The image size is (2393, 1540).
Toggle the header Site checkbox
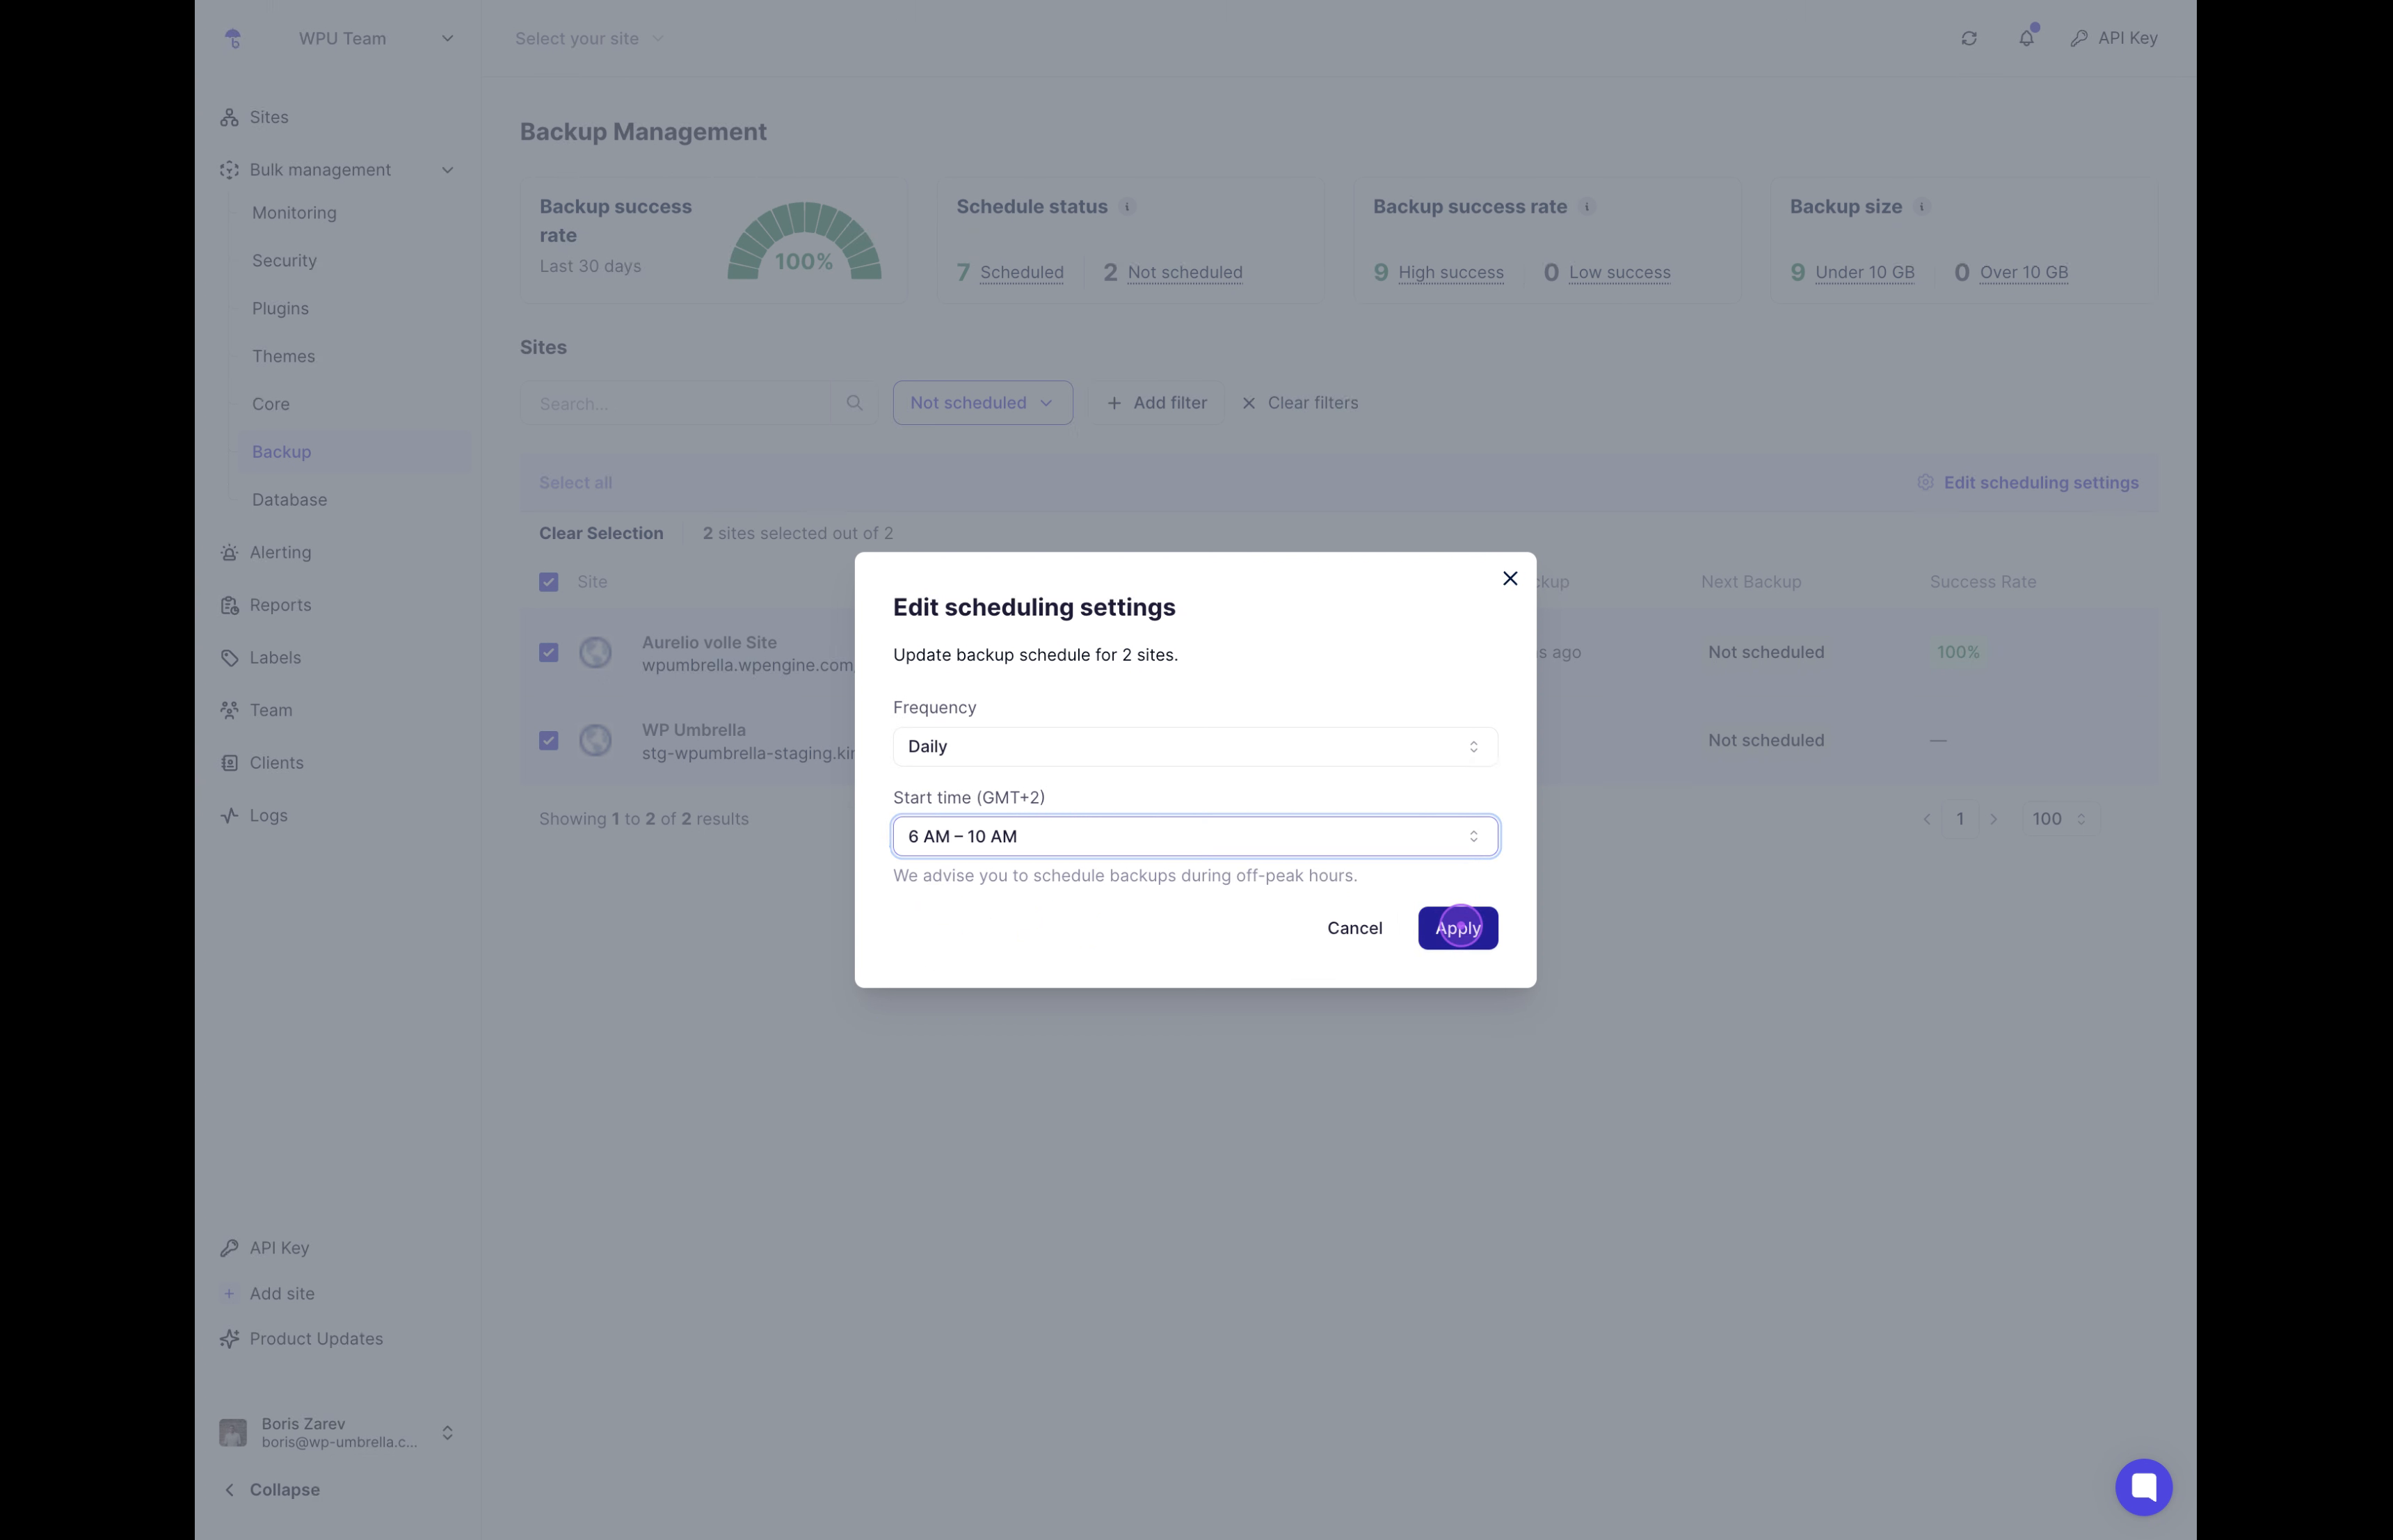pyautogui.click(x=548, y=582)
